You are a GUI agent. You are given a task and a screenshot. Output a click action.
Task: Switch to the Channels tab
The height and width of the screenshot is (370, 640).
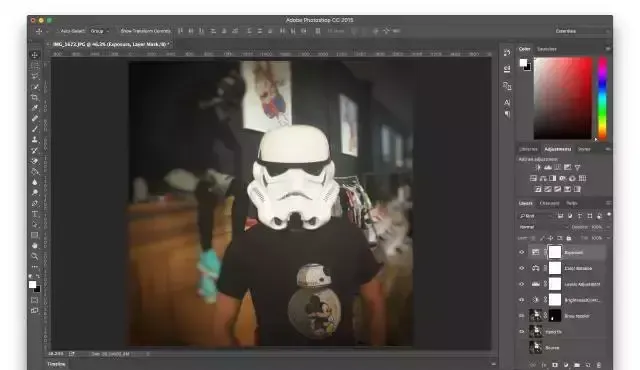(x=549, y=203)
